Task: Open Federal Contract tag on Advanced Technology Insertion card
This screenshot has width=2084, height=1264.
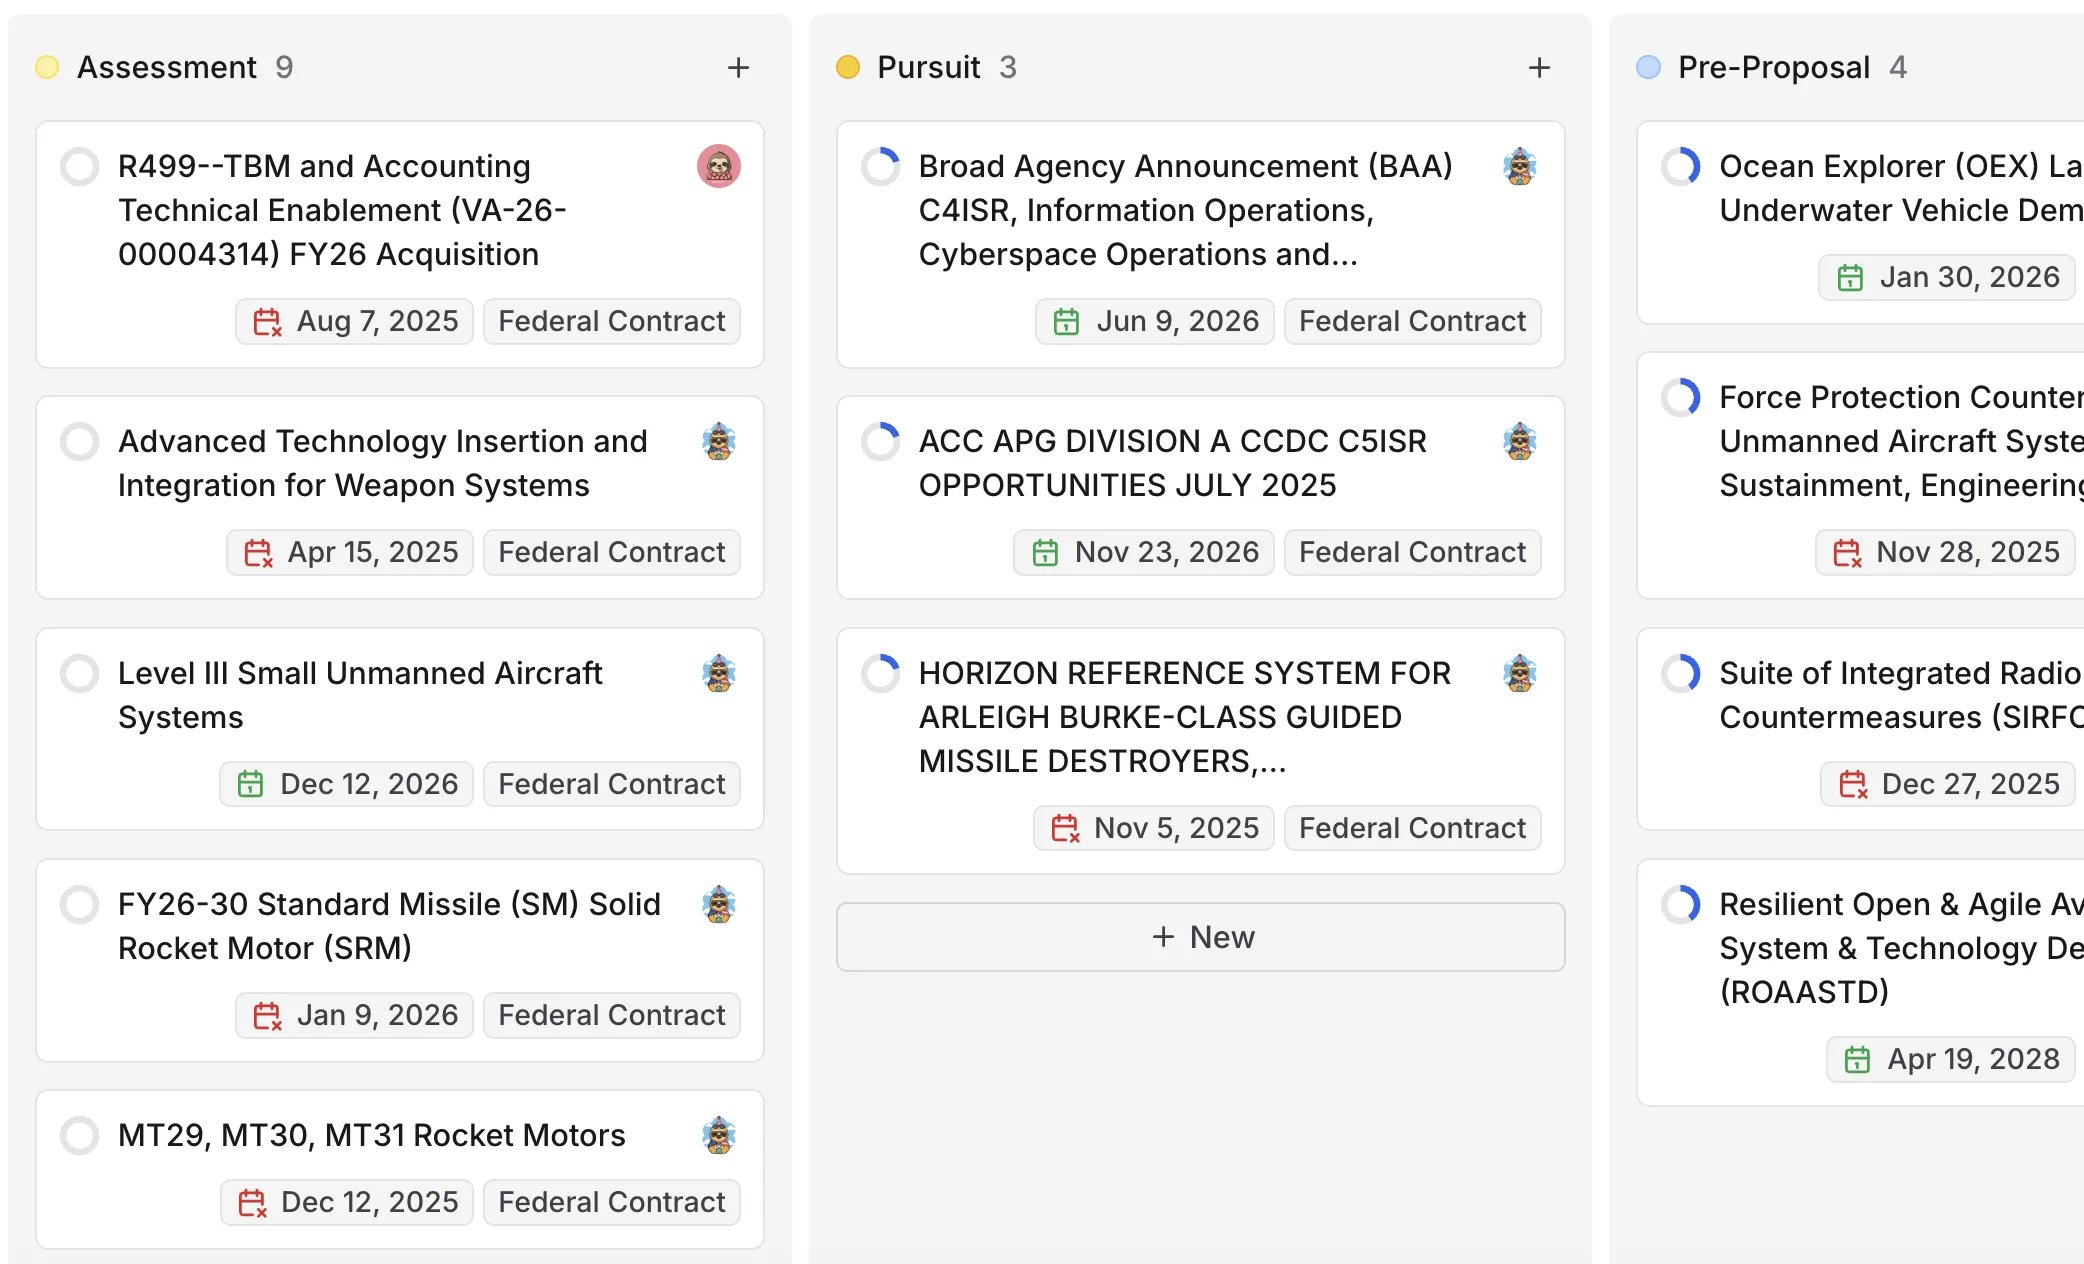Action: tap(612, 552)
